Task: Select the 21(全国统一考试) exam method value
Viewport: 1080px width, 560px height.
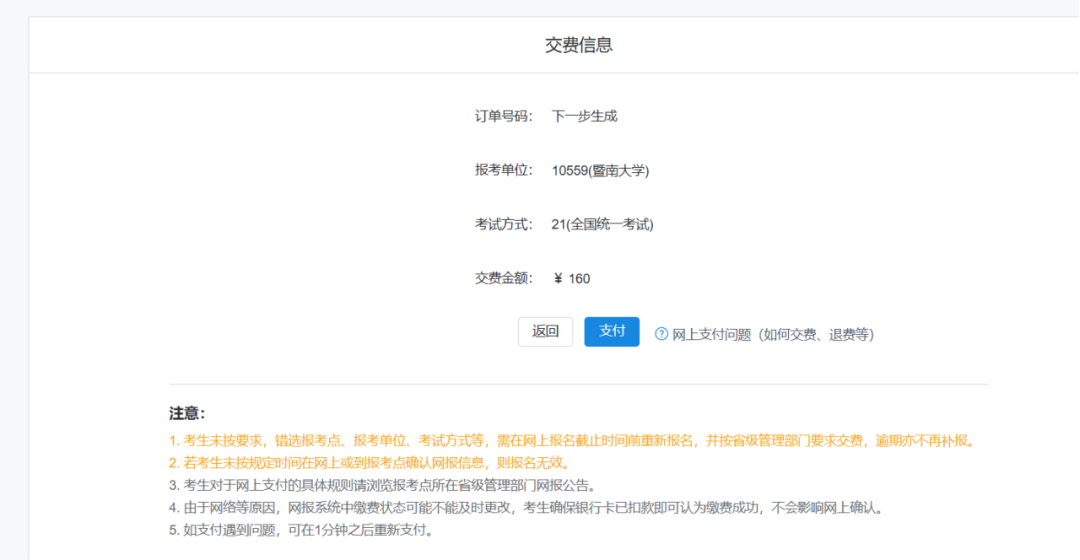Action: pyautogui.click(x=602, y=224)
